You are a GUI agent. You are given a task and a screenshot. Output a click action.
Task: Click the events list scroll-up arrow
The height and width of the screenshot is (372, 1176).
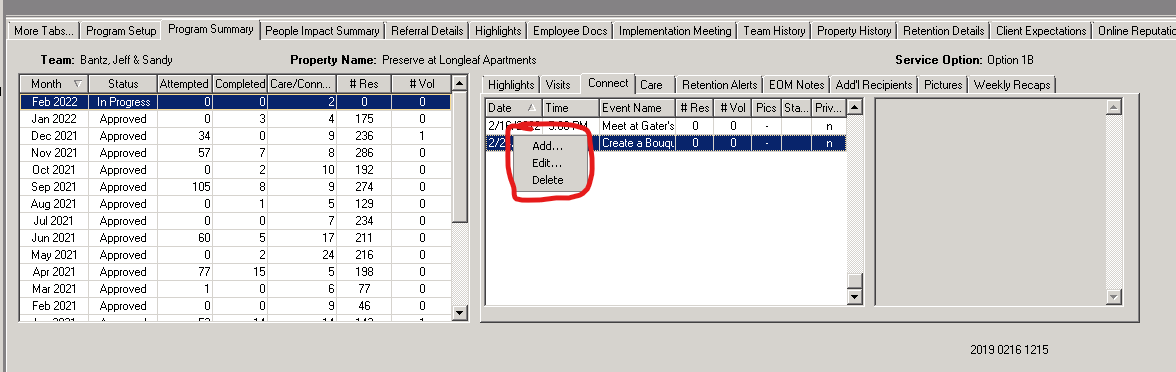(855, 107)
